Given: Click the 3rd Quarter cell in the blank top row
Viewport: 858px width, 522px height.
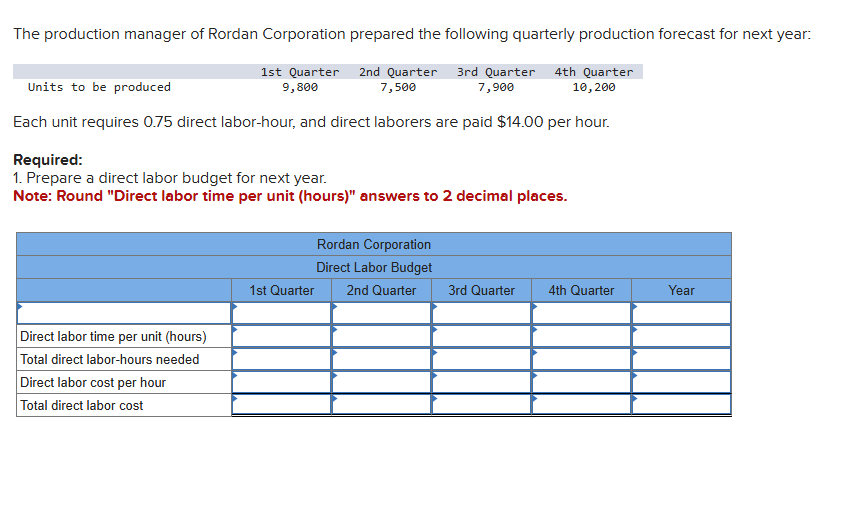Looking at the screenshot, I should (482, 313).
